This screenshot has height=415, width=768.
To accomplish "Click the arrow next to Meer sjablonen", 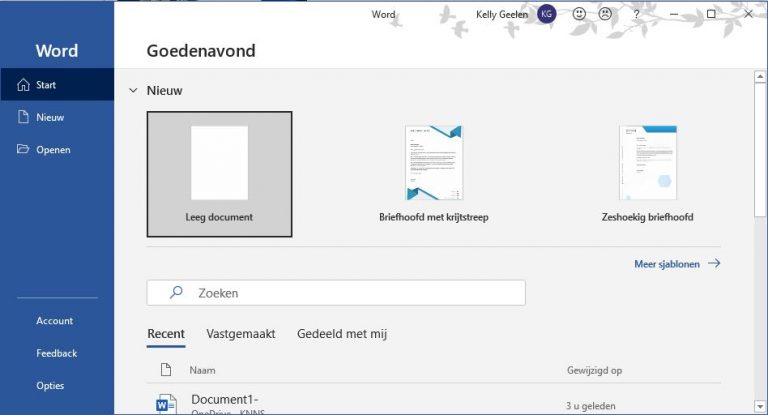I will point(714,264).
